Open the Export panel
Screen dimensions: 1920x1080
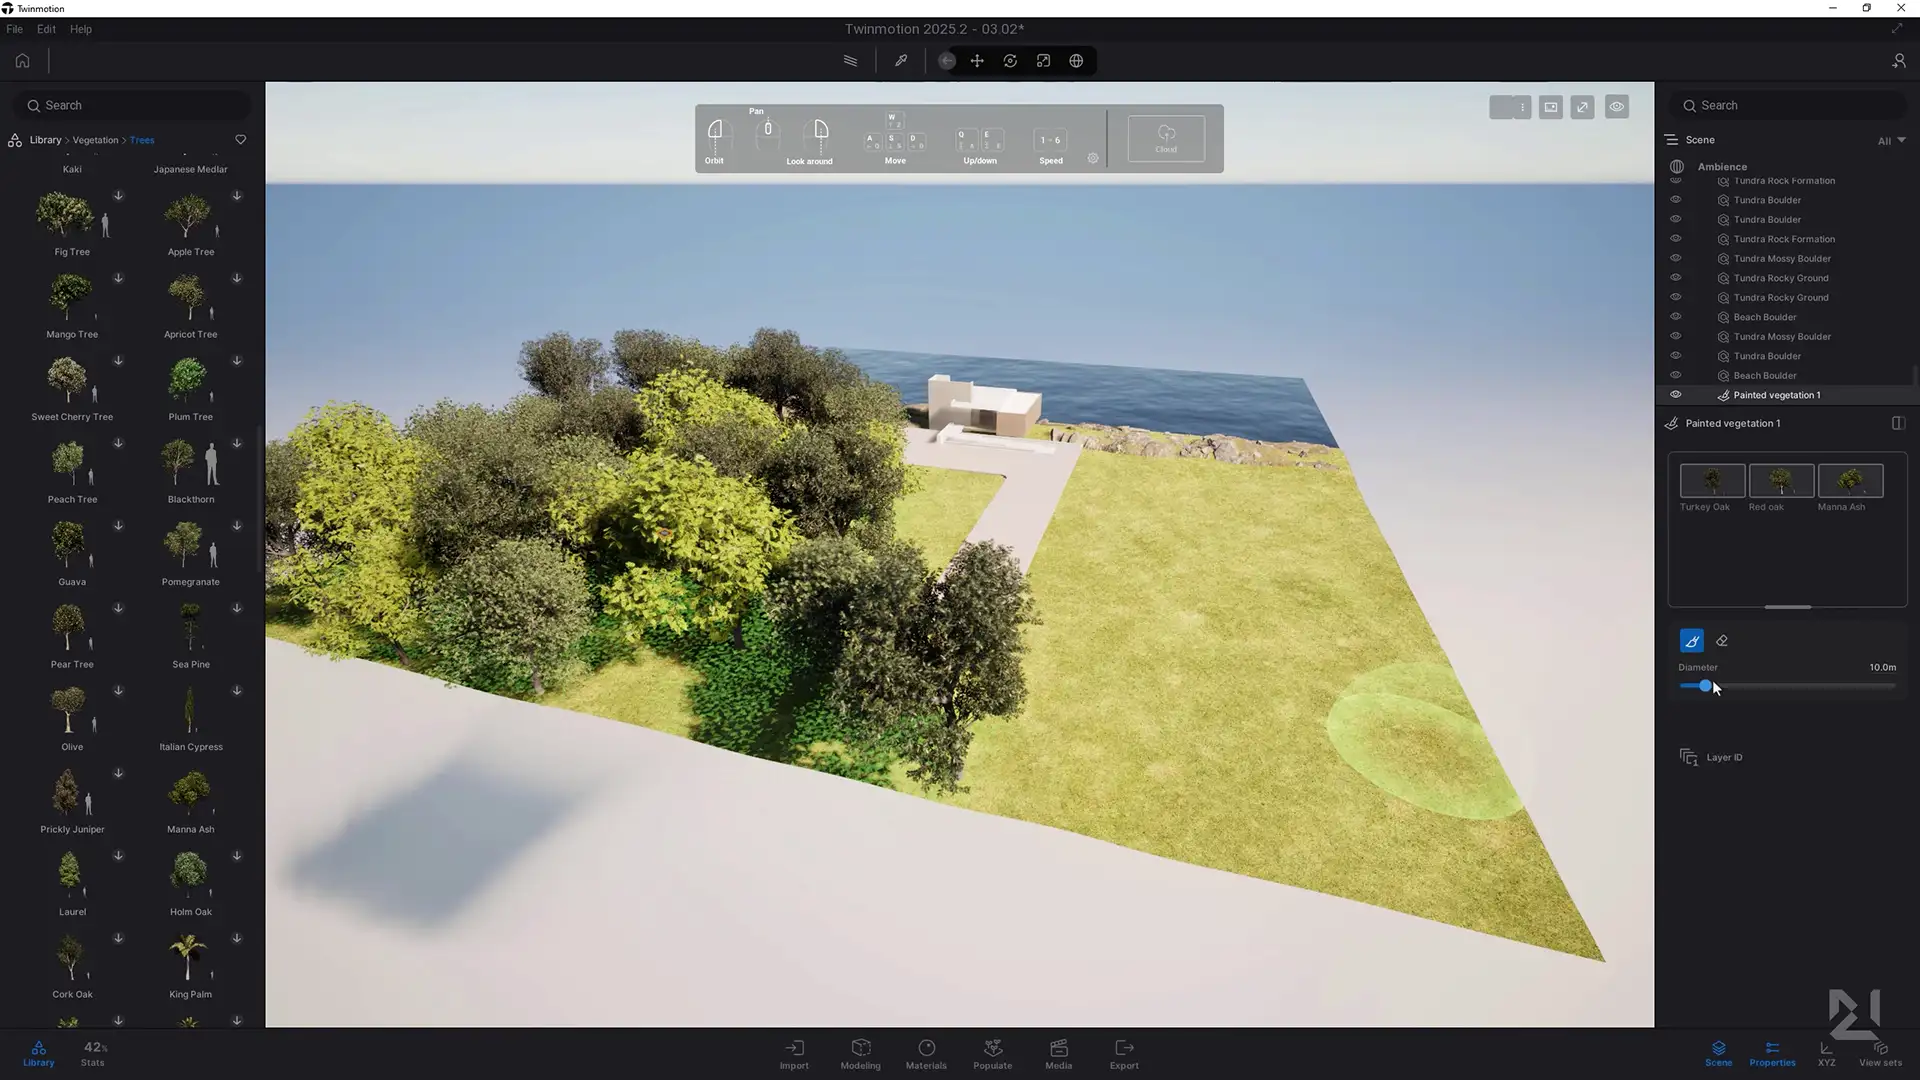click(1124, 1053)
